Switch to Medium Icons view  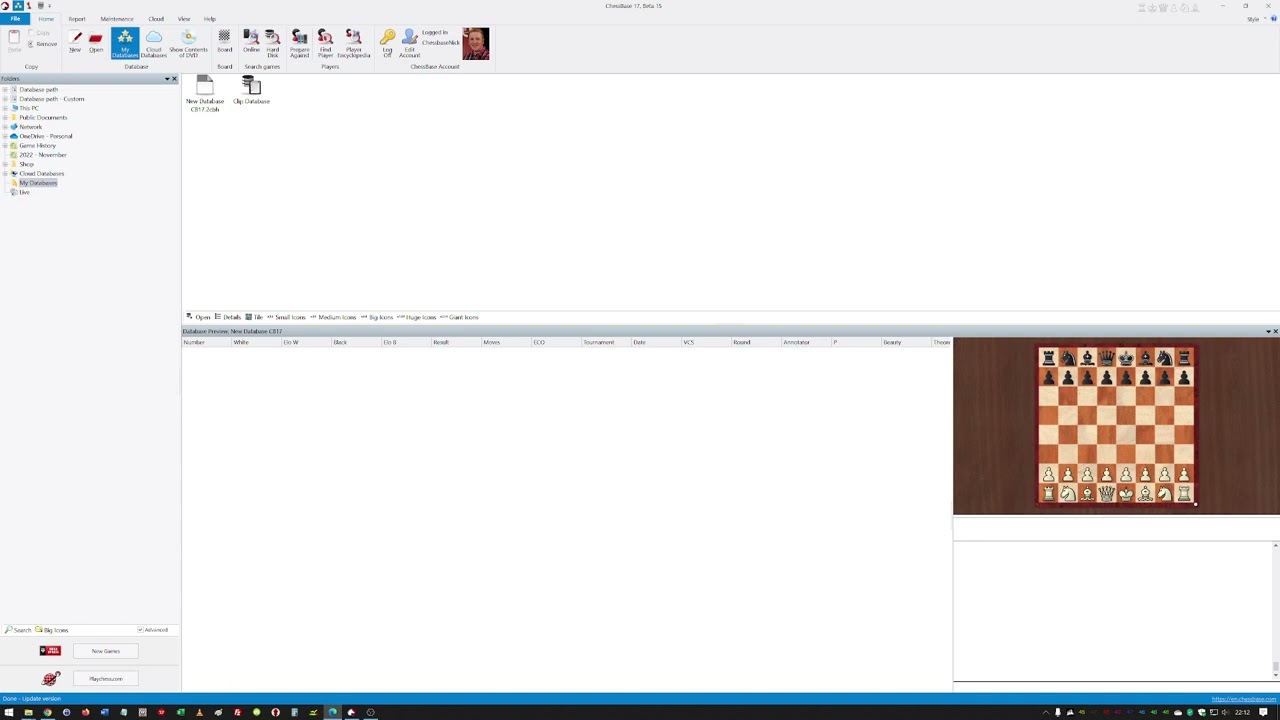[x=333, y=317]
